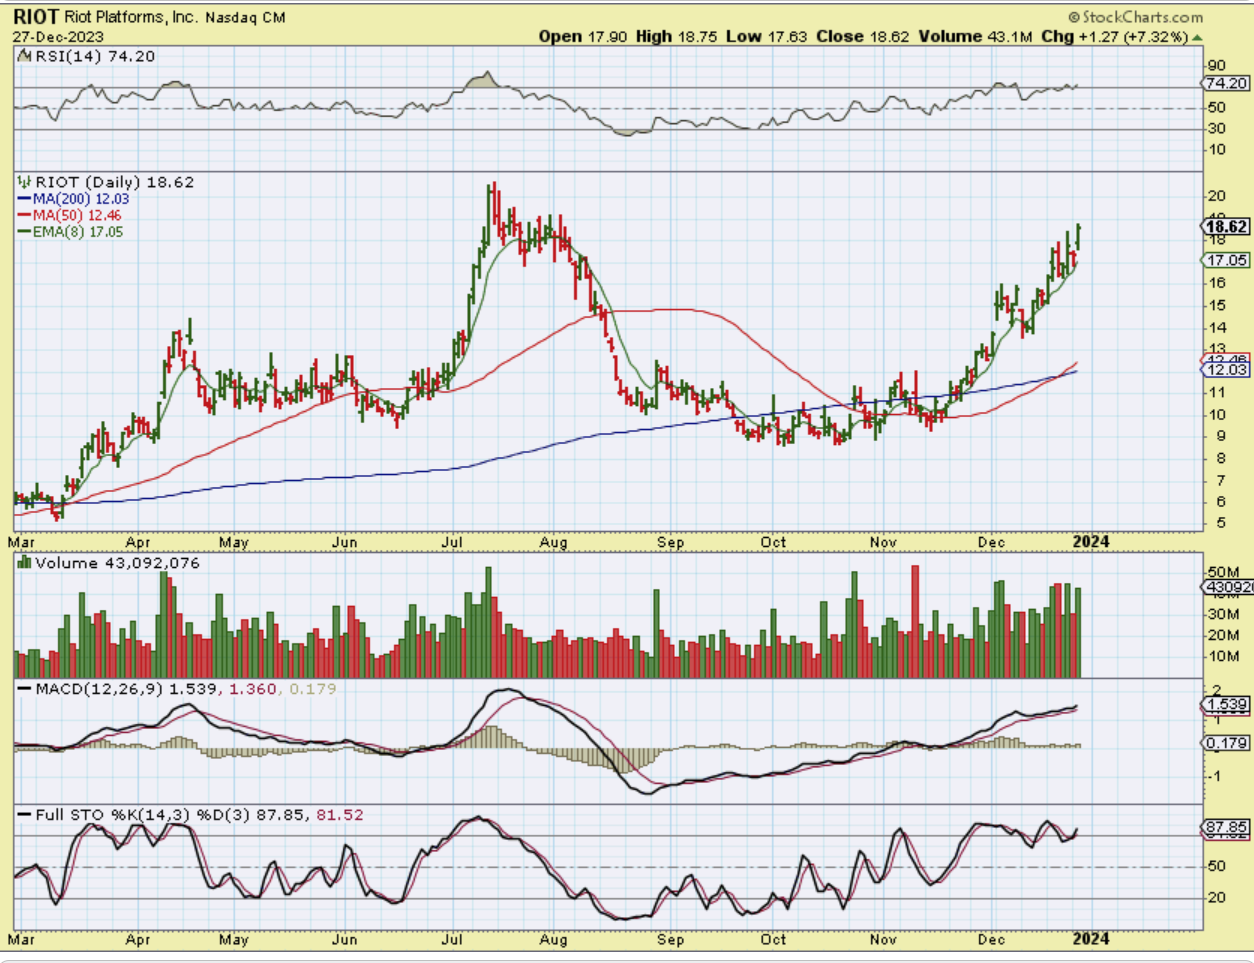This screenshot has height=963, width=1254.
Task: Click the blue line marker beside MA(200)
Action: [25, 199]
